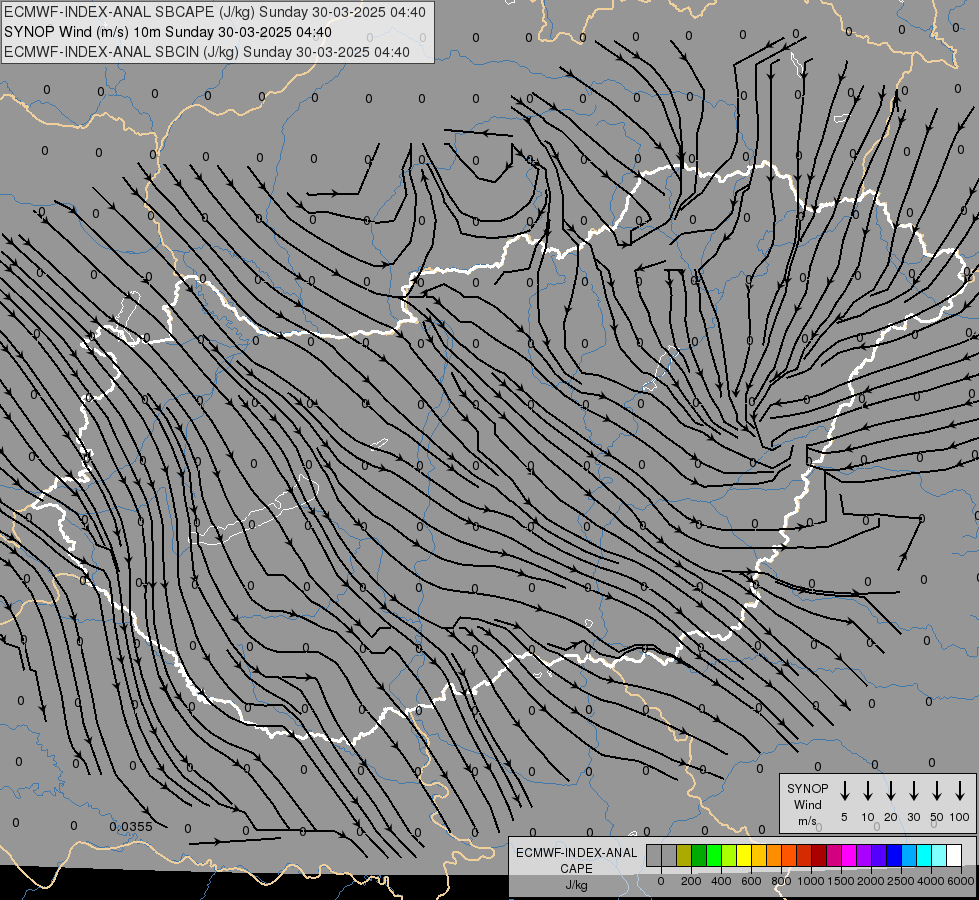Click the 2500 tick label on CAPE scale
Screen dimensions: 979x900
tap(901, 881)
